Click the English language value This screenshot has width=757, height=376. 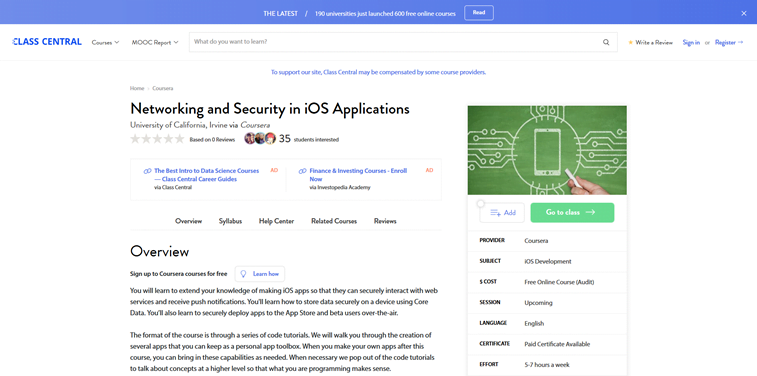[534, 323]
